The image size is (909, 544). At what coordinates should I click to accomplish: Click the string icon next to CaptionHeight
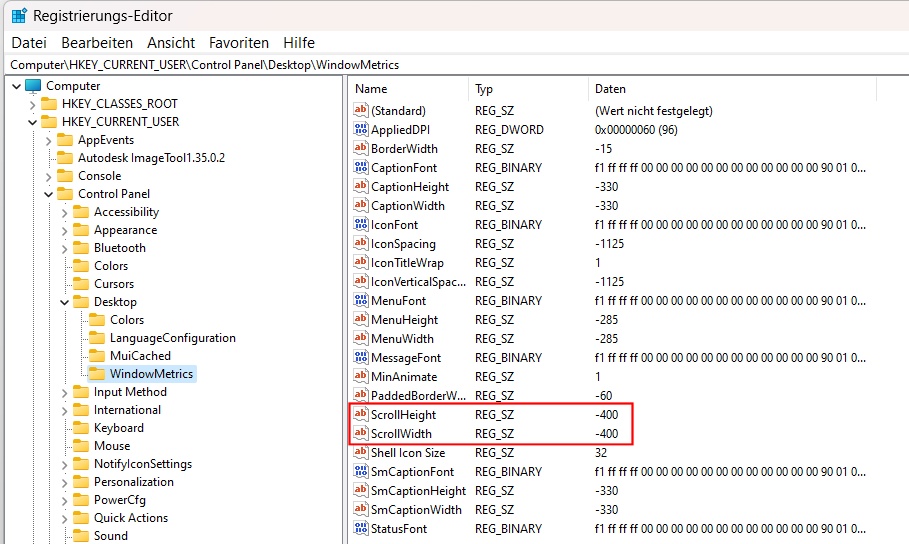(x=361, y=186)
